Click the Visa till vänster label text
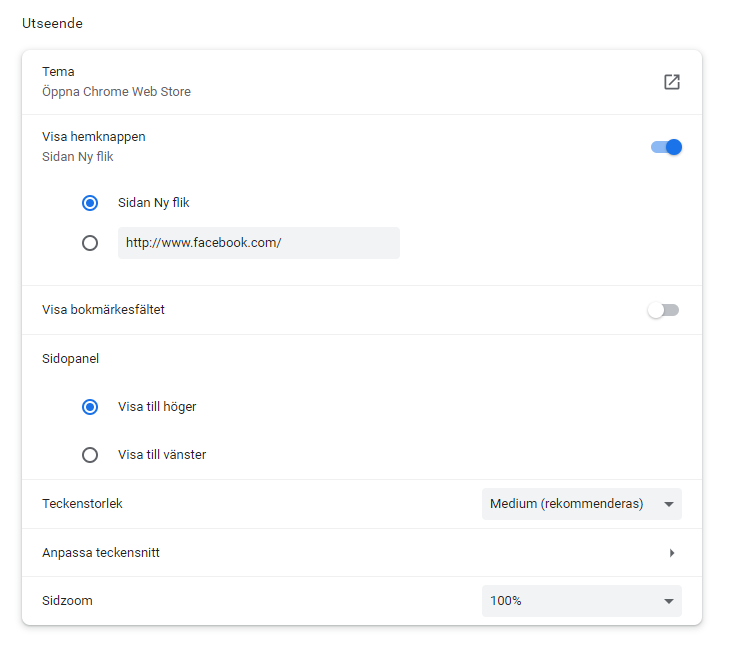The image size is (729, 672). [162, 455]
